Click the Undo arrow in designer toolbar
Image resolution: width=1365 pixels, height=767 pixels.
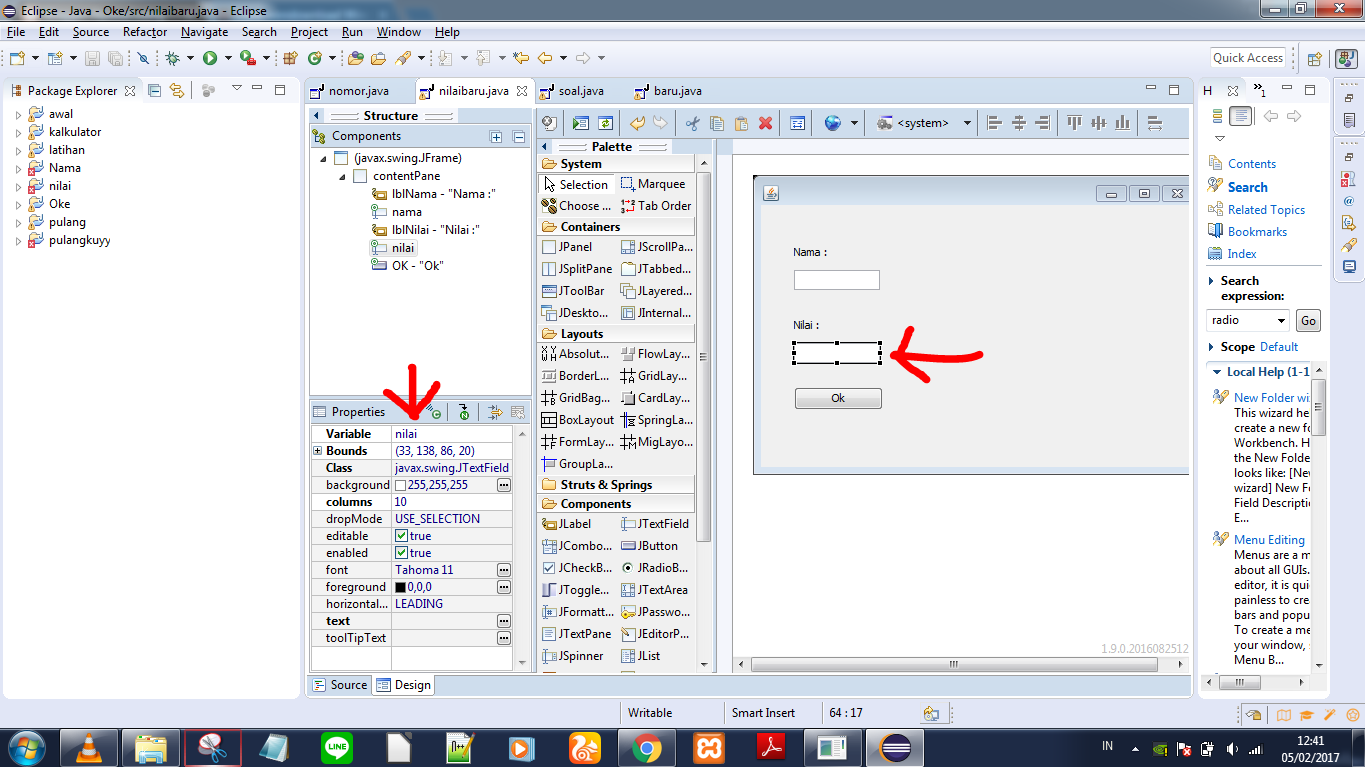click(x=638, y=123)
